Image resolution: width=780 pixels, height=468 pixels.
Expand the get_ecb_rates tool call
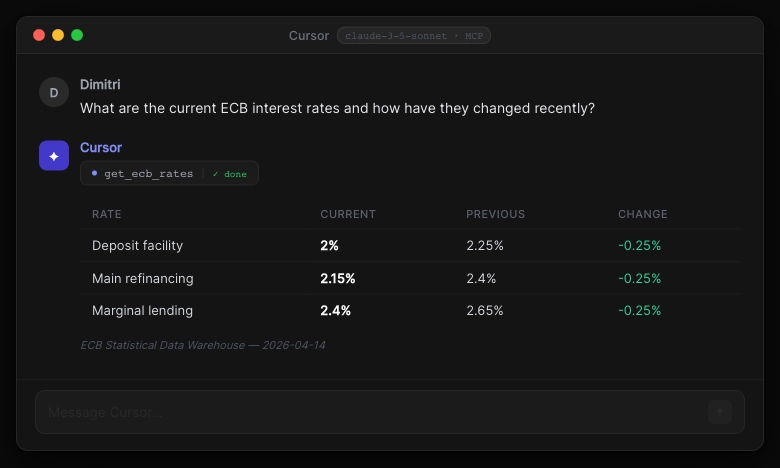coord(148,174)
